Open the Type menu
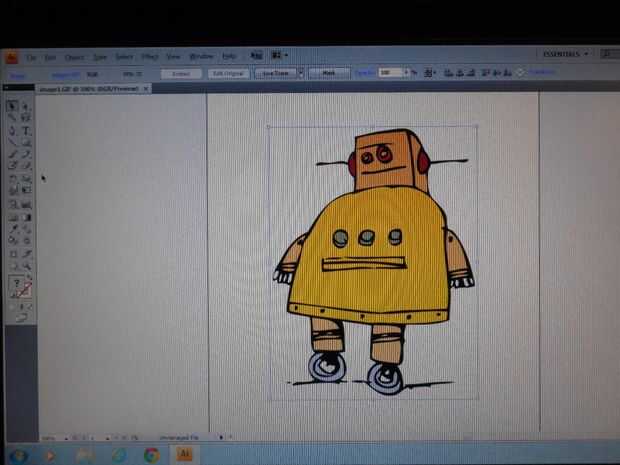The image size is (620, 465). tap(100, 58)
